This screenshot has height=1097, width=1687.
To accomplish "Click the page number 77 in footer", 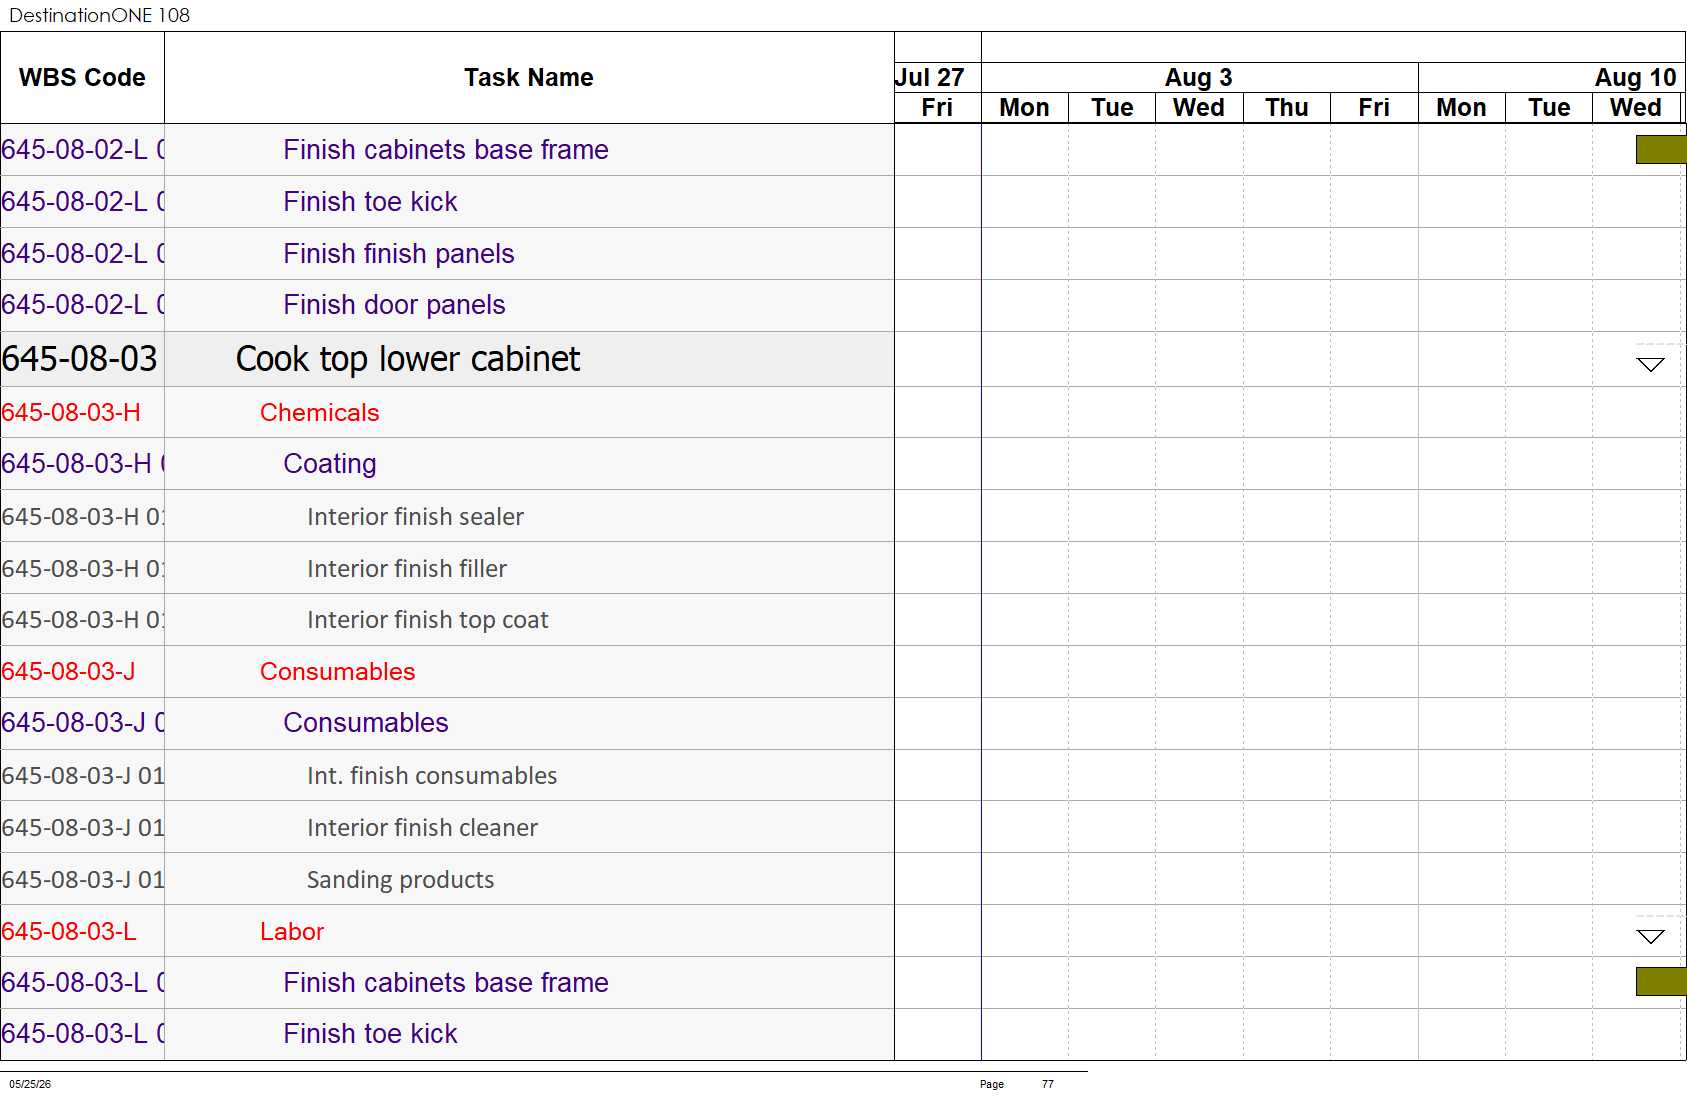I will point(1047,1084).
